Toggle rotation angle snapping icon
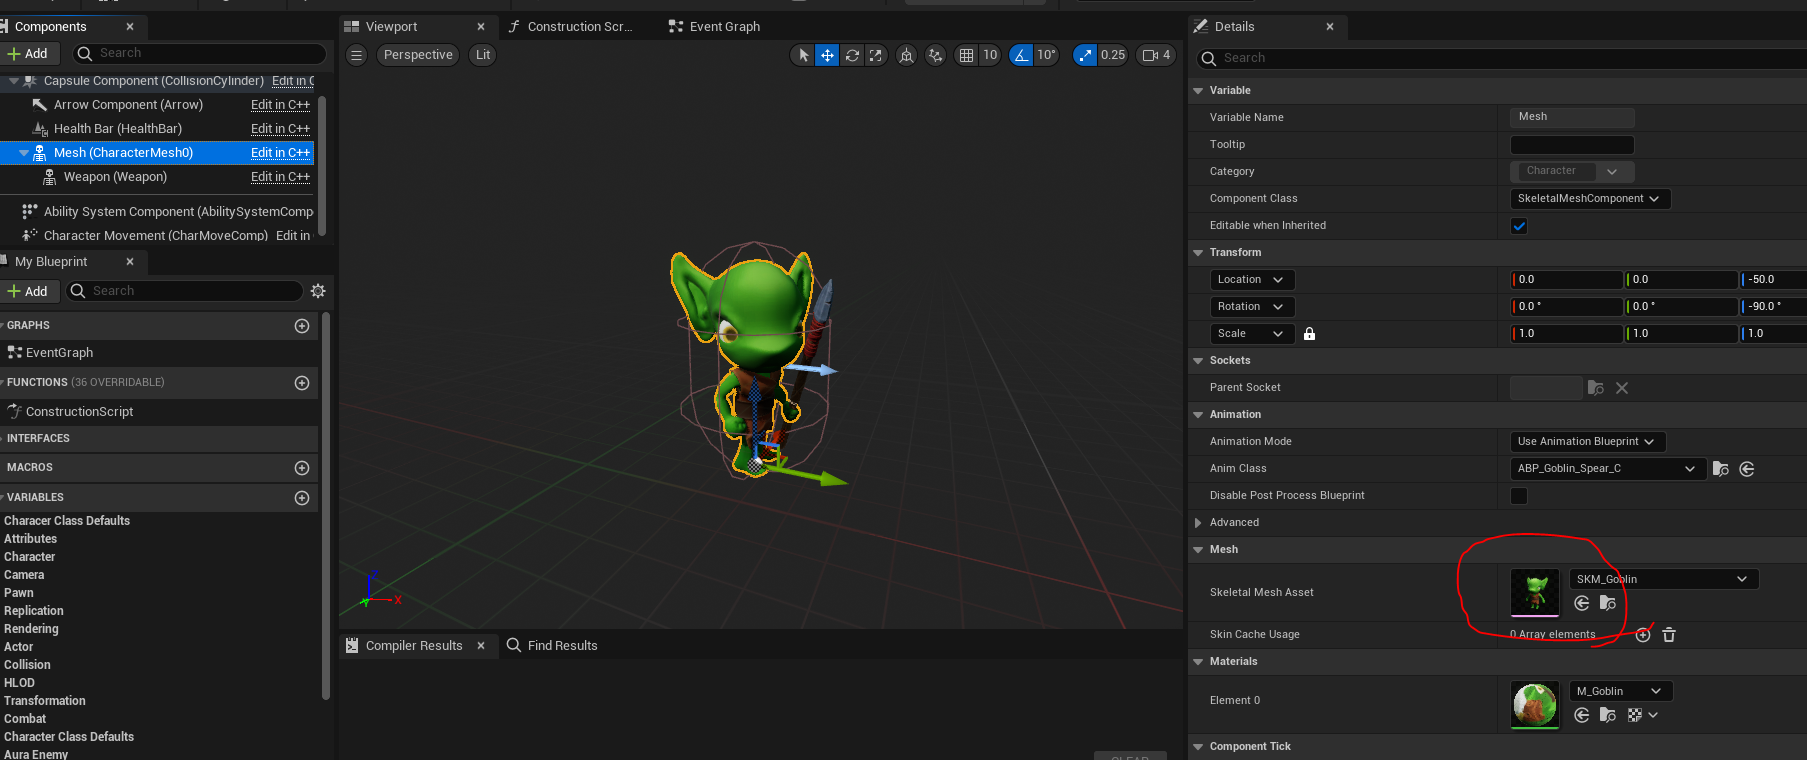1807x760 pixels. click(1021, 55)
